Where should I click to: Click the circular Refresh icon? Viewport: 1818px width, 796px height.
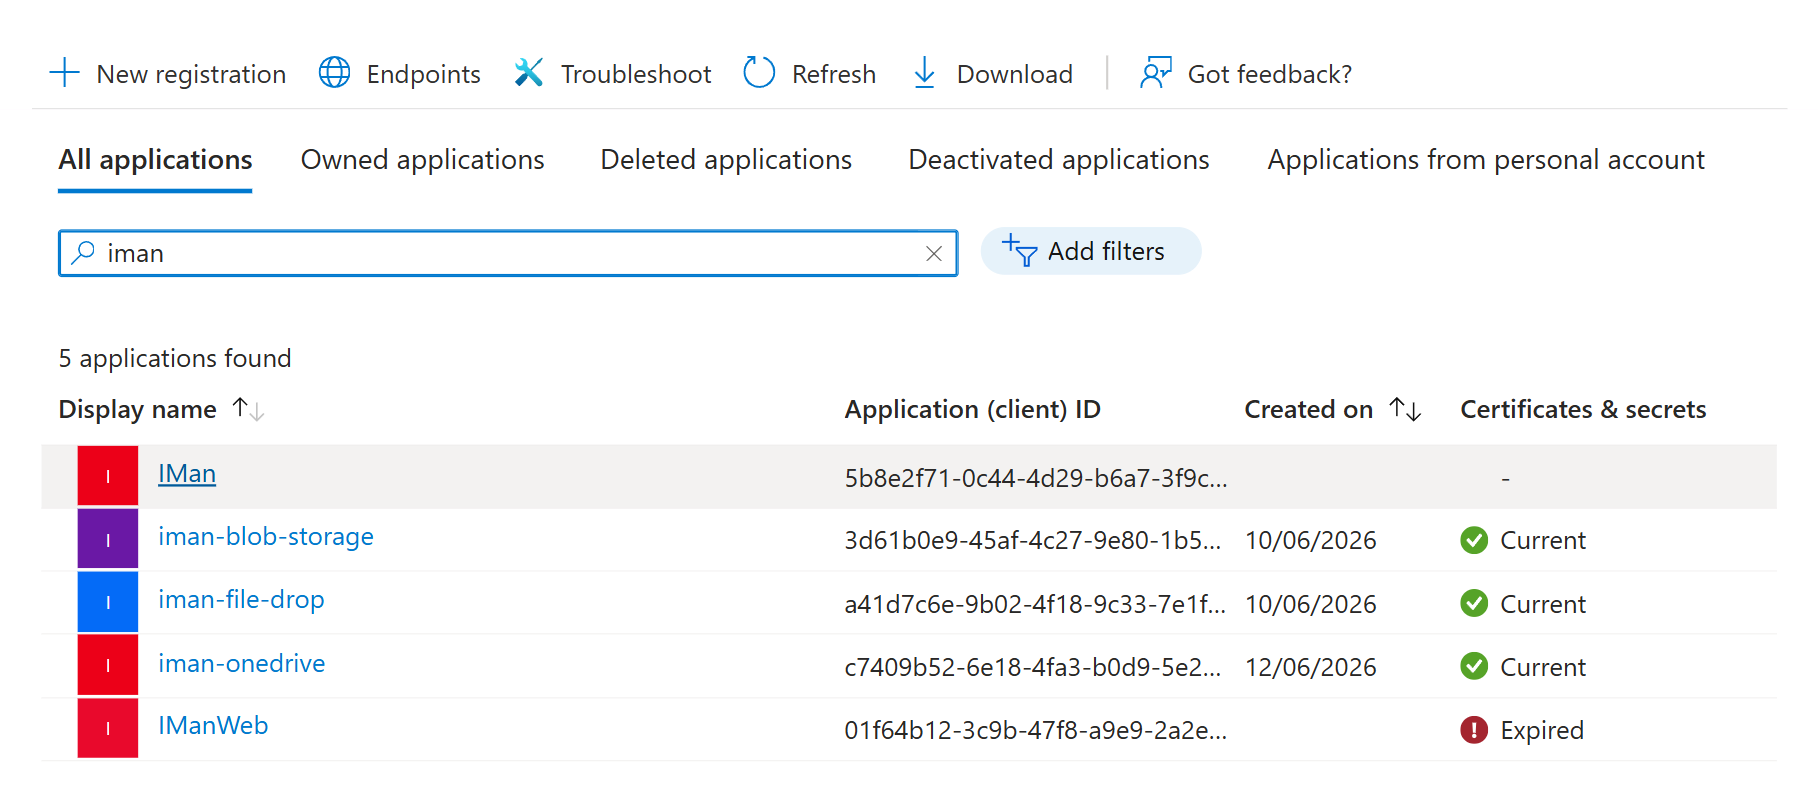[759, 73]
